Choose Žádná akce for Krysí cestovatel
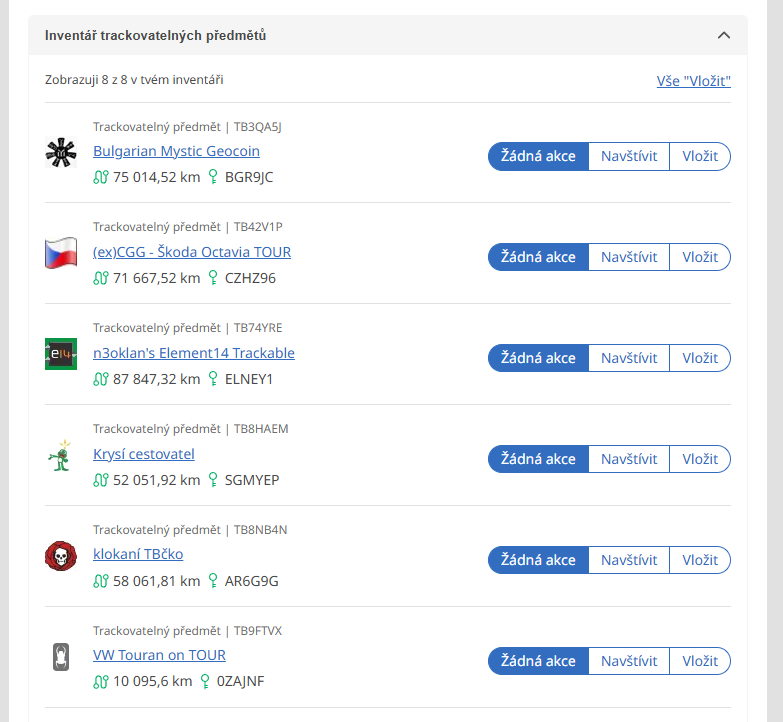The height and width of the screenshot is (722, 783). [538, 459]
